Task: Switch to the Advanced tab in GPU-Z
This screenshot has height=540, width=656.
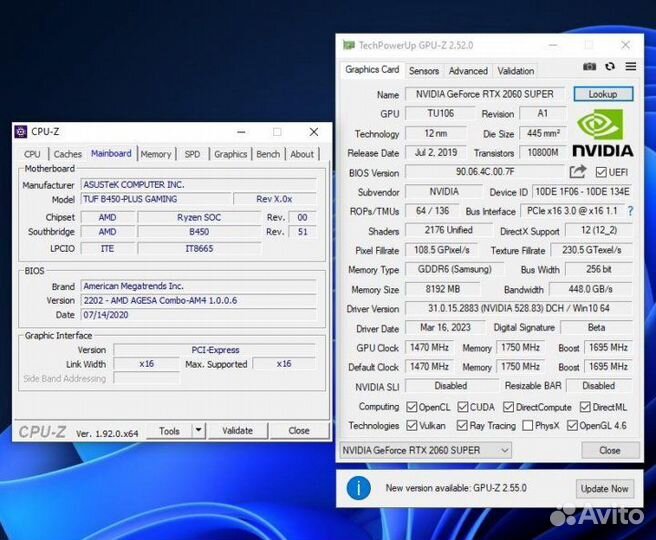Action: [468, 71]
